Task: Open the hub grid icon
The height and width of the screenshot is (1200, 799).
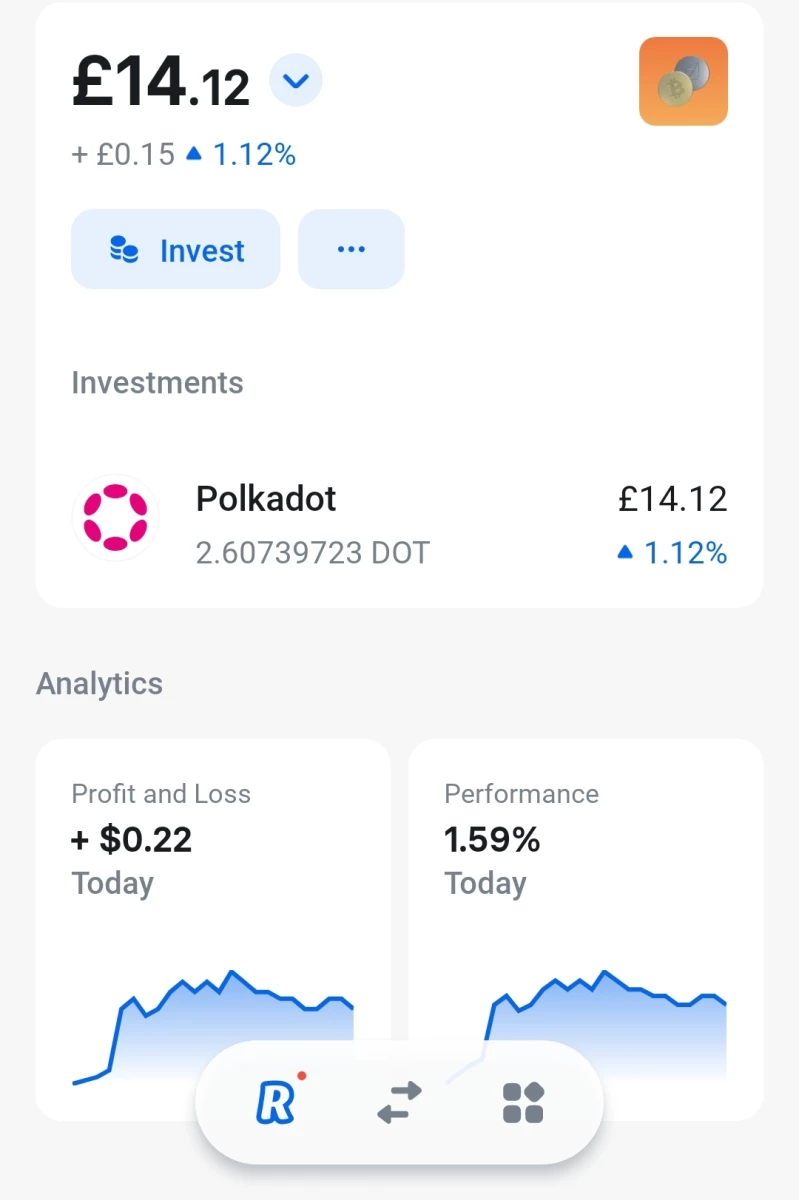Action: [522, 1102]
